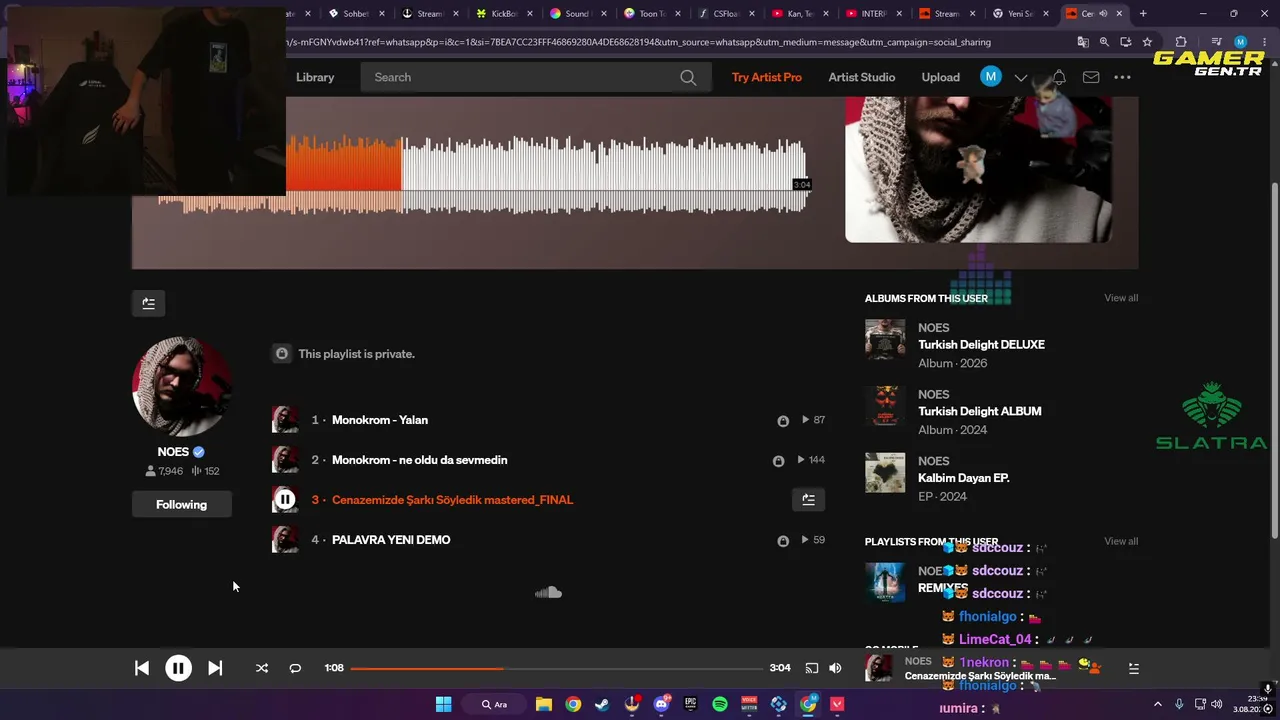The image size is (1280, 720).
Task: View NOES follower count 7,946
Action: click(x=164, y=471)
